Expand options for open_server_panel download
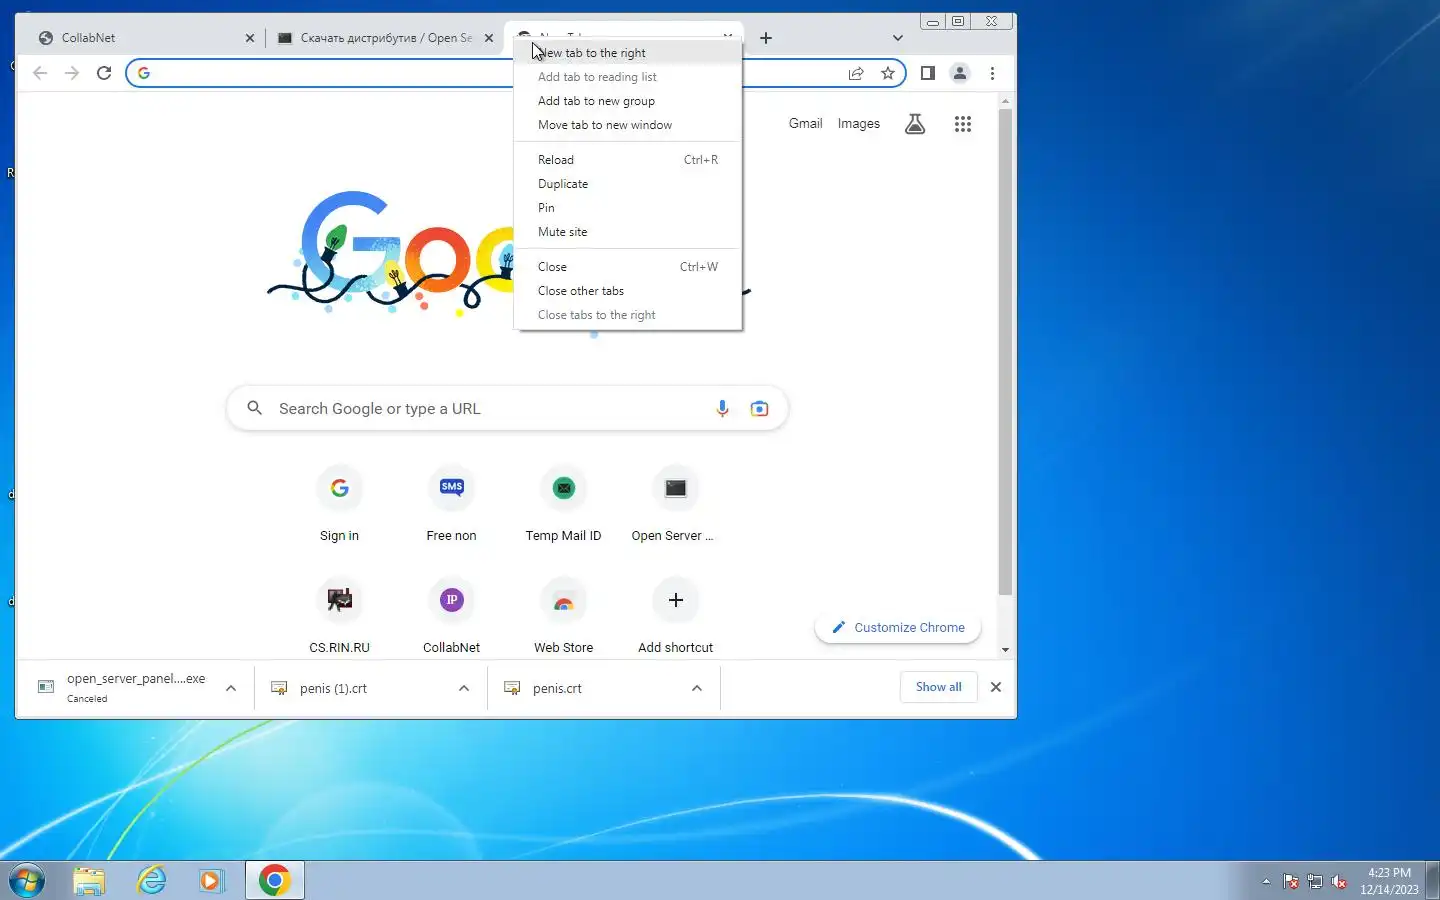The image size is (1440, 900). [231, 688]
